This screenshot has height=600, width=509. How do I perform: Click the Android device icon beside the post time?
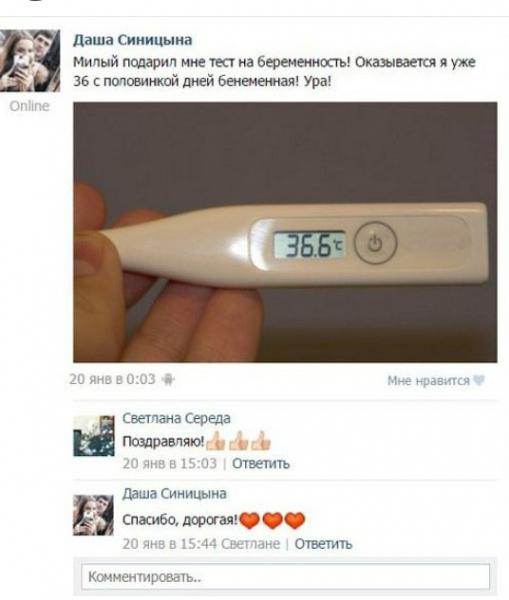pyautogui.click(x=168, y=380)
